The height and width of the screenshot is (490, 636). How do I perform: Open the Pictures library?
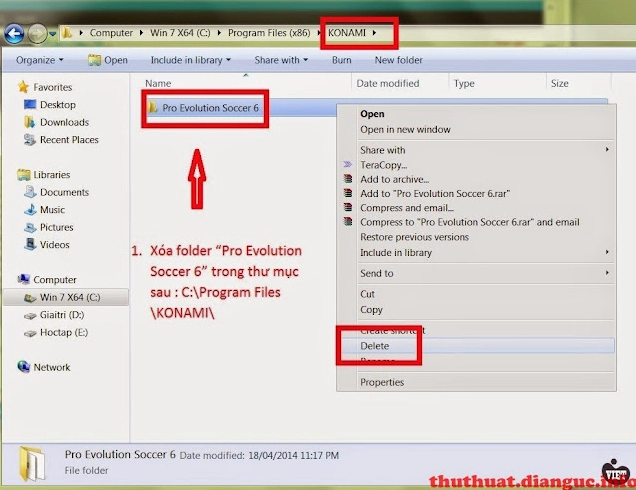(56, 227)
